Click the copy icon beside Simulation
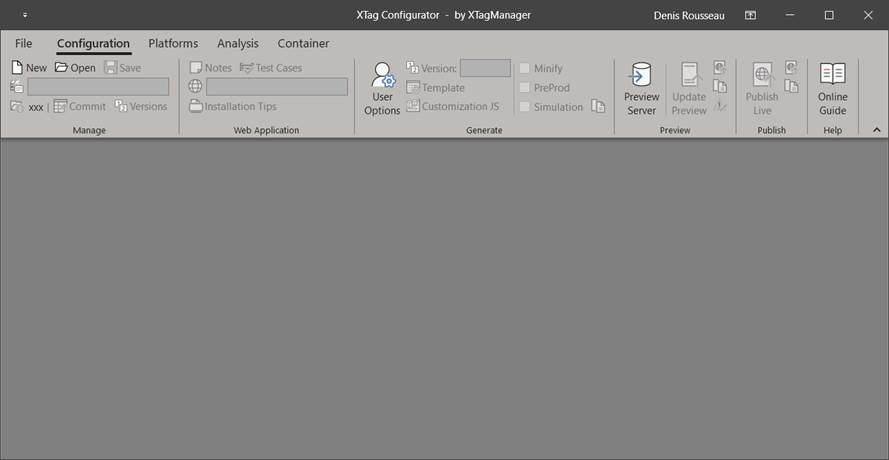 click(x=598, y=107)
